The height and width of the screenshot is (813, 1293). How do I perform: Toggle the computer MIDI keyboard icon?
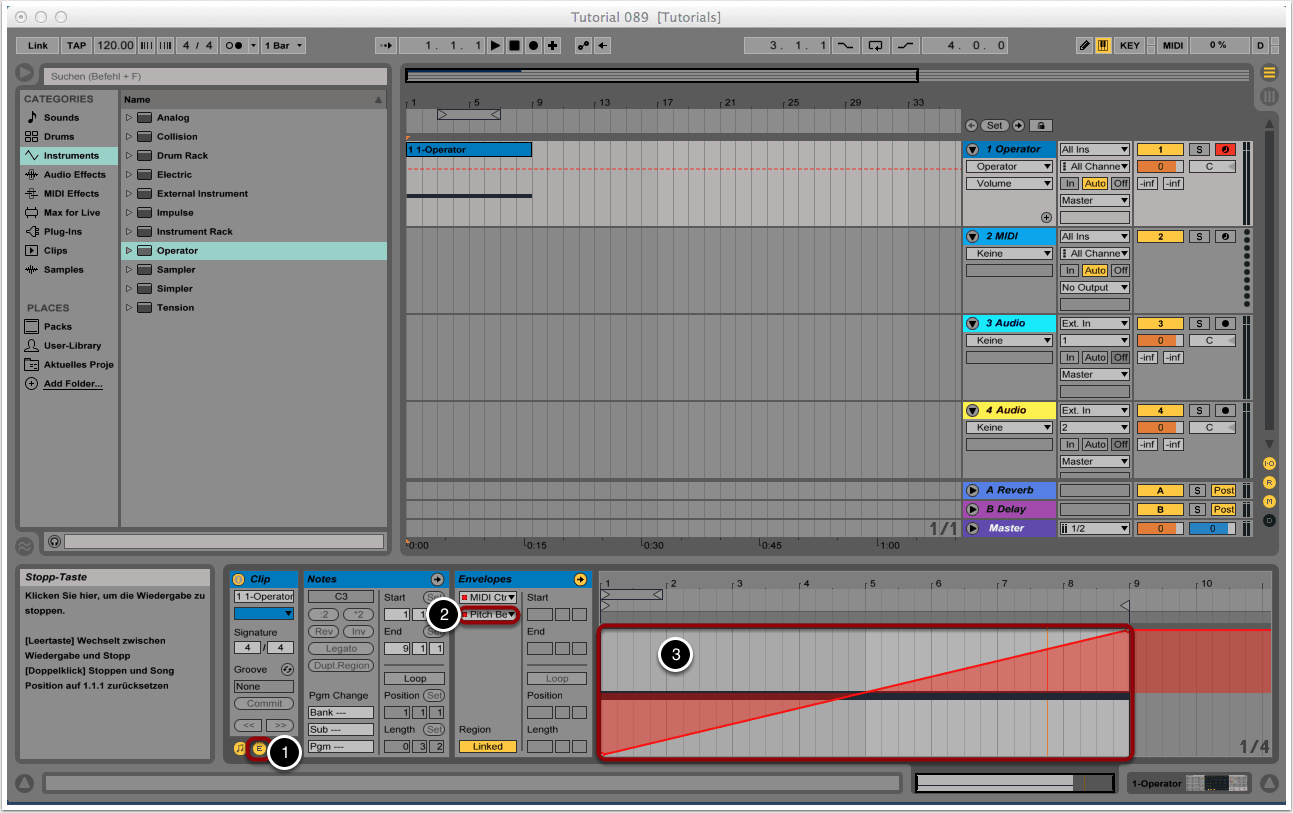1103,46
